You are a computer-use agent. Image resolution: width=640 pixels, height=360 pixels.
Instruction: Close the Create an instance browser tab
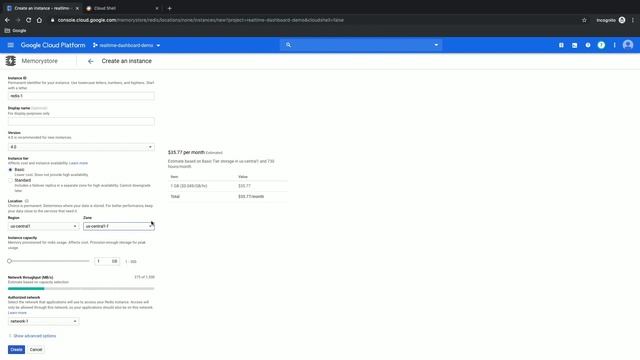pos(77,8)
